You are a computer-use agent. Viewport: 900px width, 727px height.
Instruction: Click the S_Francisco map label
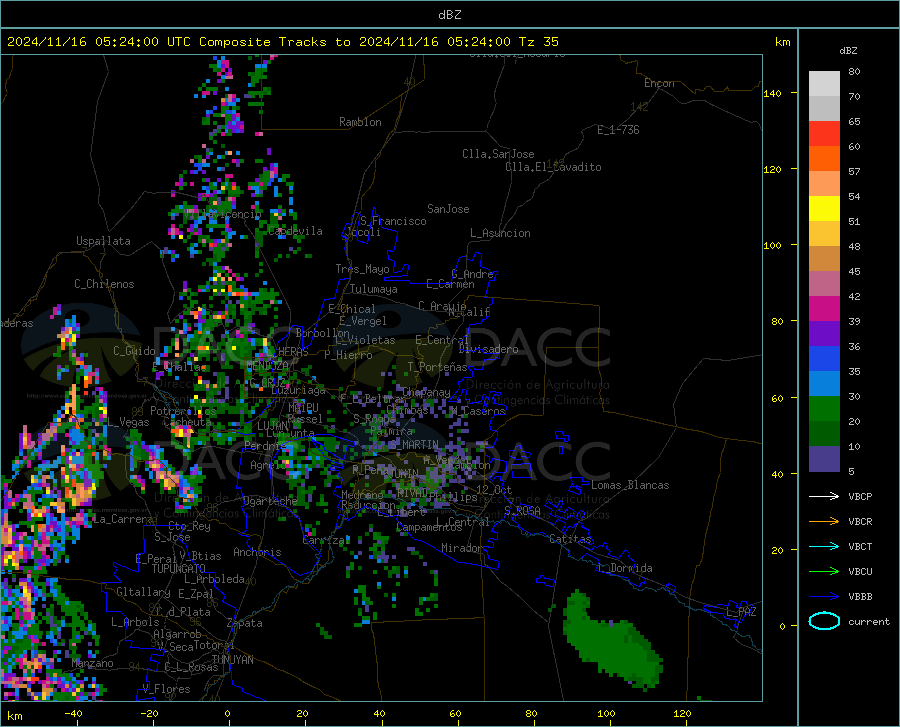393,221
